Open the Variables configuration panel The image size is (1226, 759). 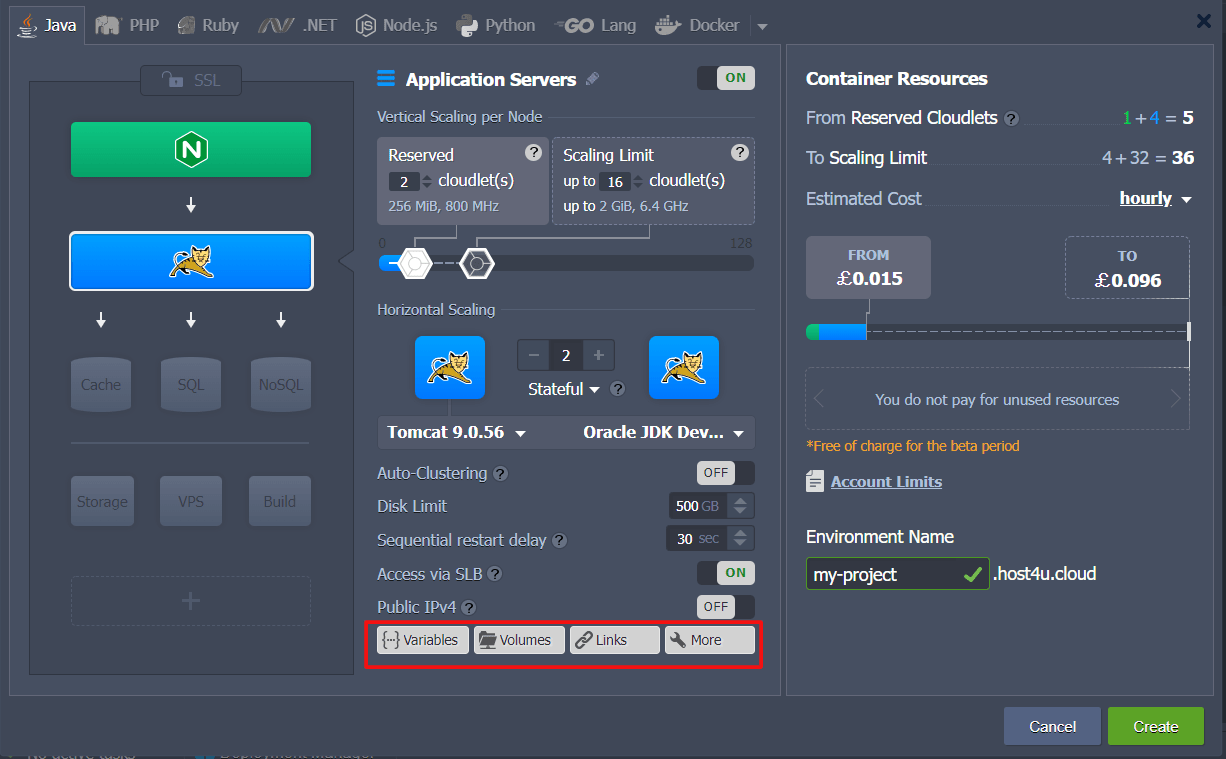click(422, 640)
